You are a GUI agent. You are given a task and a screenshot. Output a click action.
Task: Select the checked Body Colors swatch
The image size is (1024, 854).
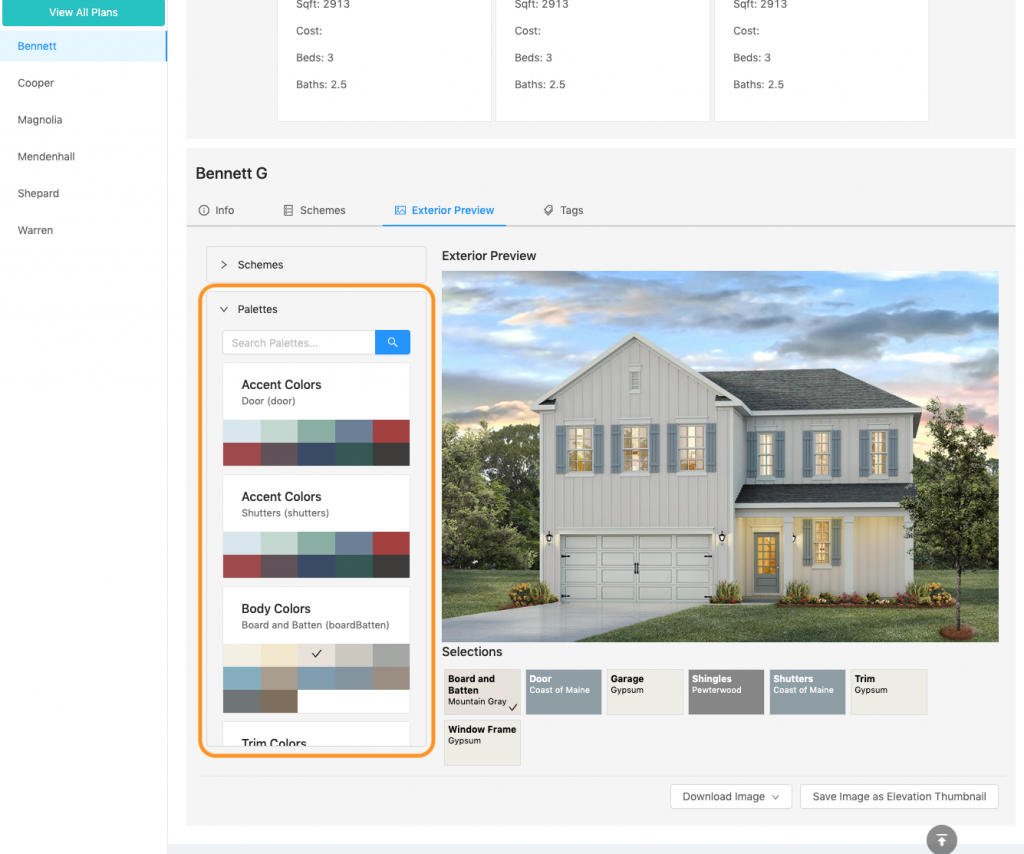tap(316, 655)
